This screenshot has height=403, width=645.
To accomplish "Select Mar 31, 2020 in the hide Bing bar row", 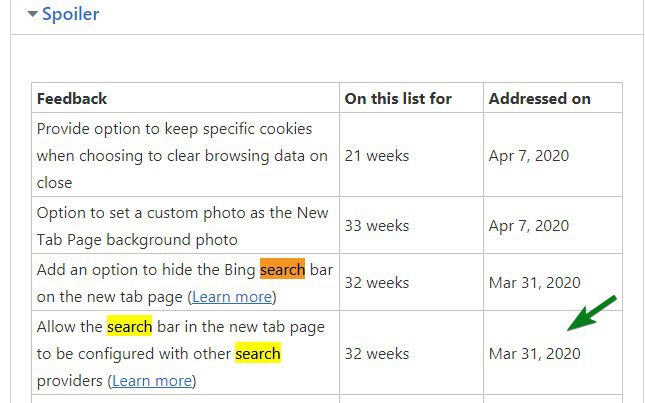I will coord(534,283).
